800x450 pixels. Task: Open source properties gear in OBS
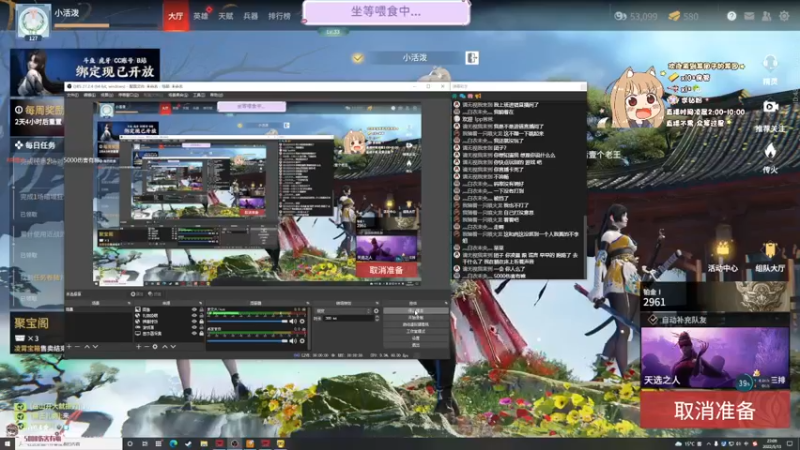pos(155,346)
